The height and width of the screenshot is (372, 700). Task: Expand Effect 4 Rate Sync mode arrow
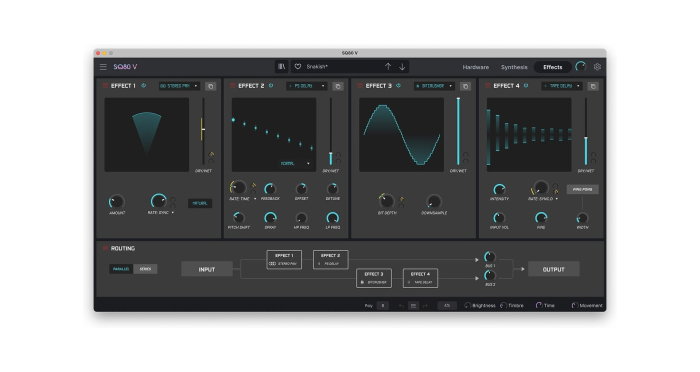[x=557, y=199]
